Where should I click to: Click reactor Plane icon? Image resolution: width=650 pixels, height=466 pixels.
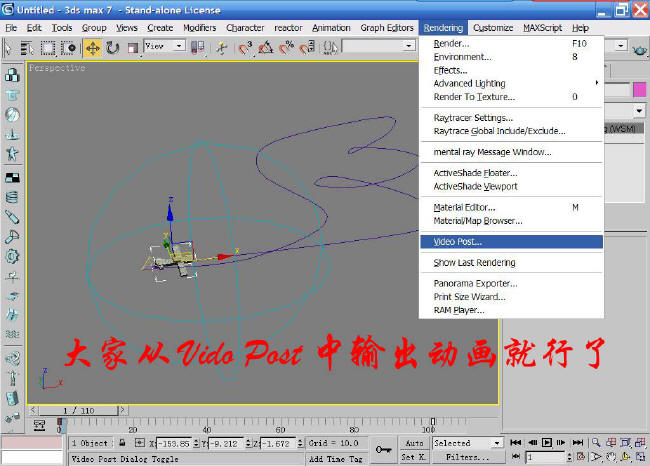12,134
